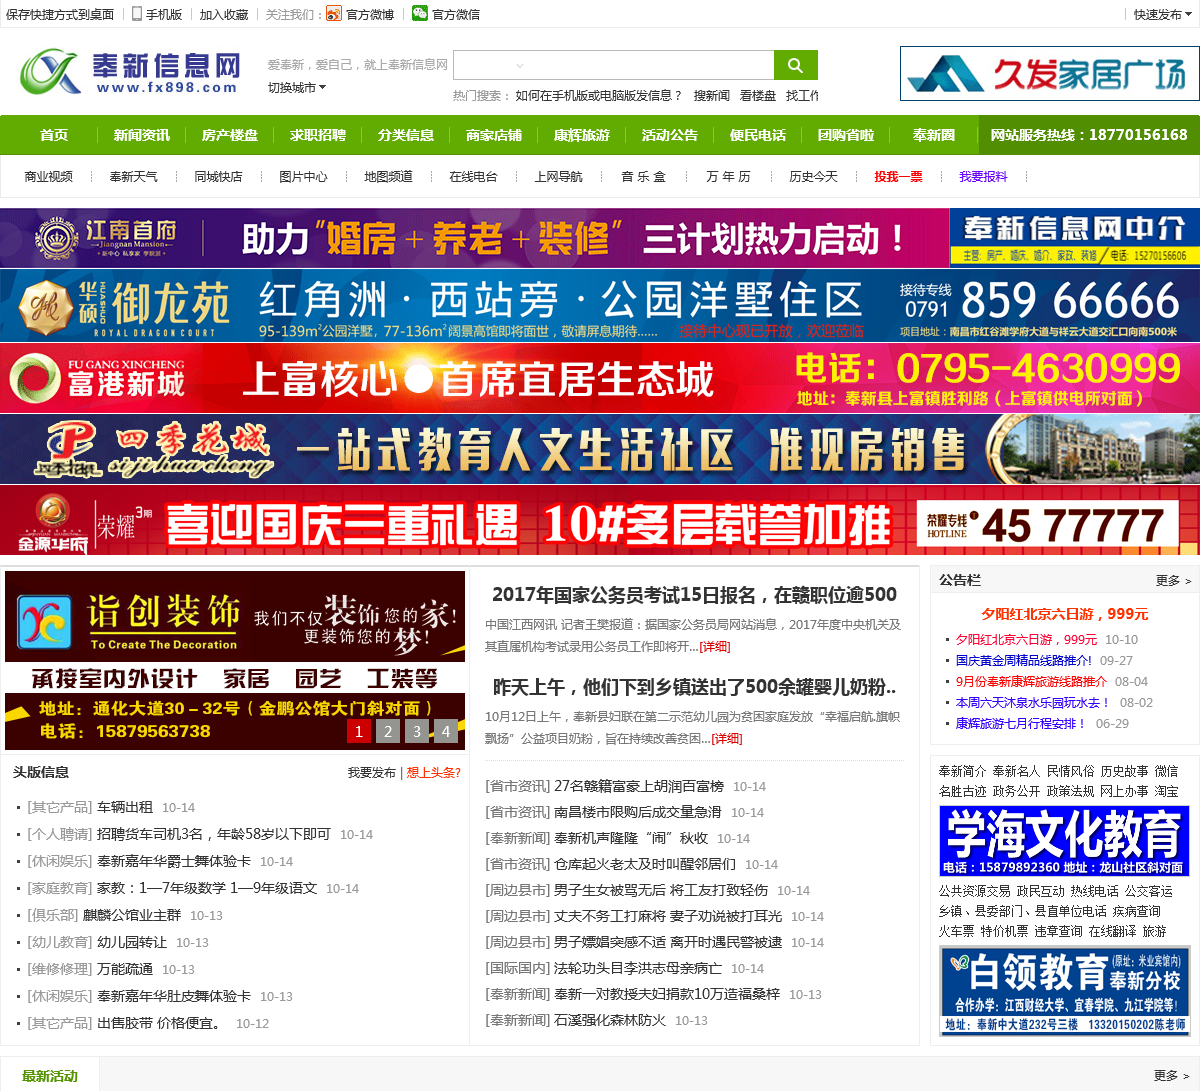1200x1091 pixels.
Task: Open 9月份奉新康辉旅游线路推介 notice
Action: [1031, 681]
